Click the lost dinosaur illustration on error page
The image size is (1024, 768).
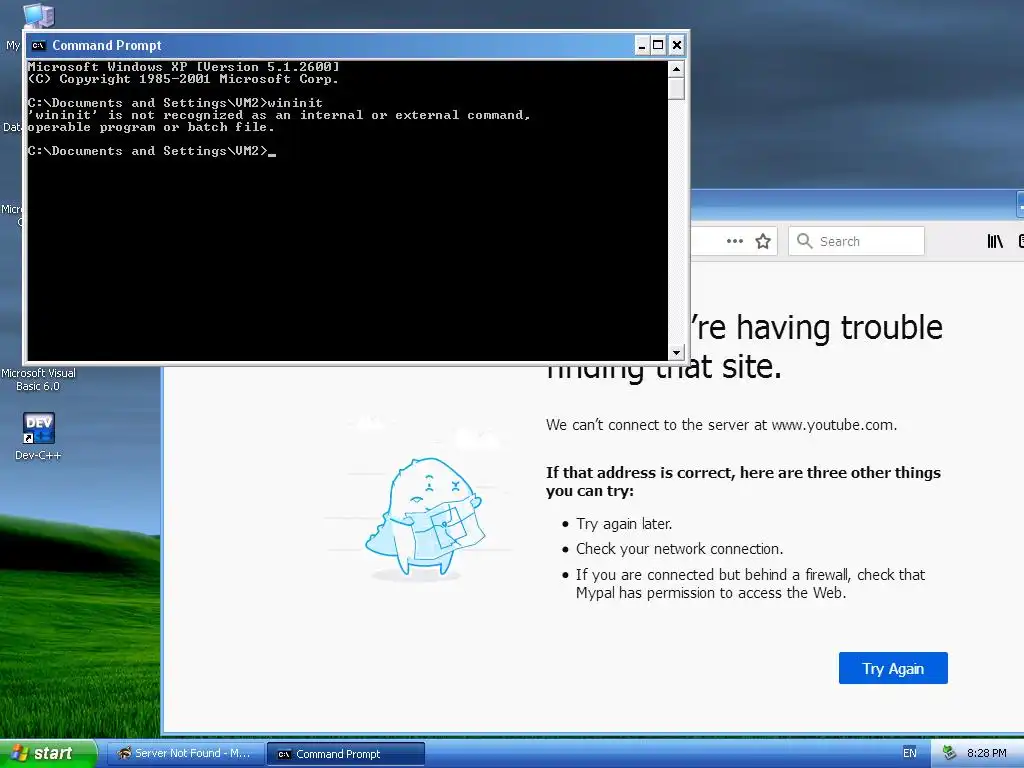click(x=424, y=517)
